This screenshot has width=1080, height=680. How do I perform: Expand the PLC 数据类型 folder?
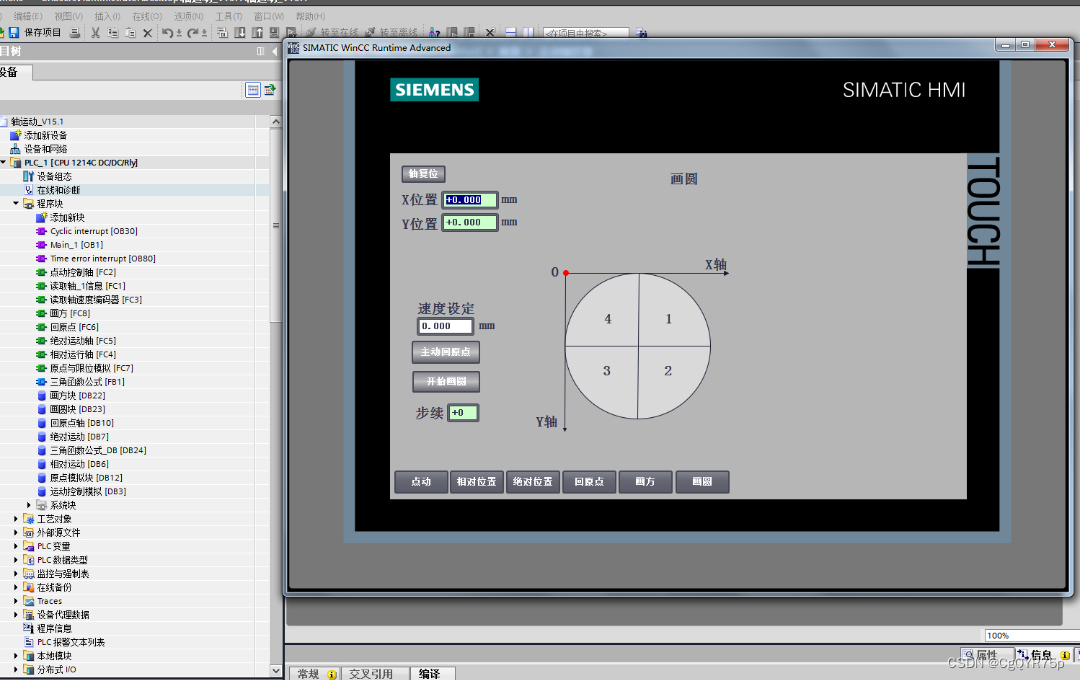point(16,559)
